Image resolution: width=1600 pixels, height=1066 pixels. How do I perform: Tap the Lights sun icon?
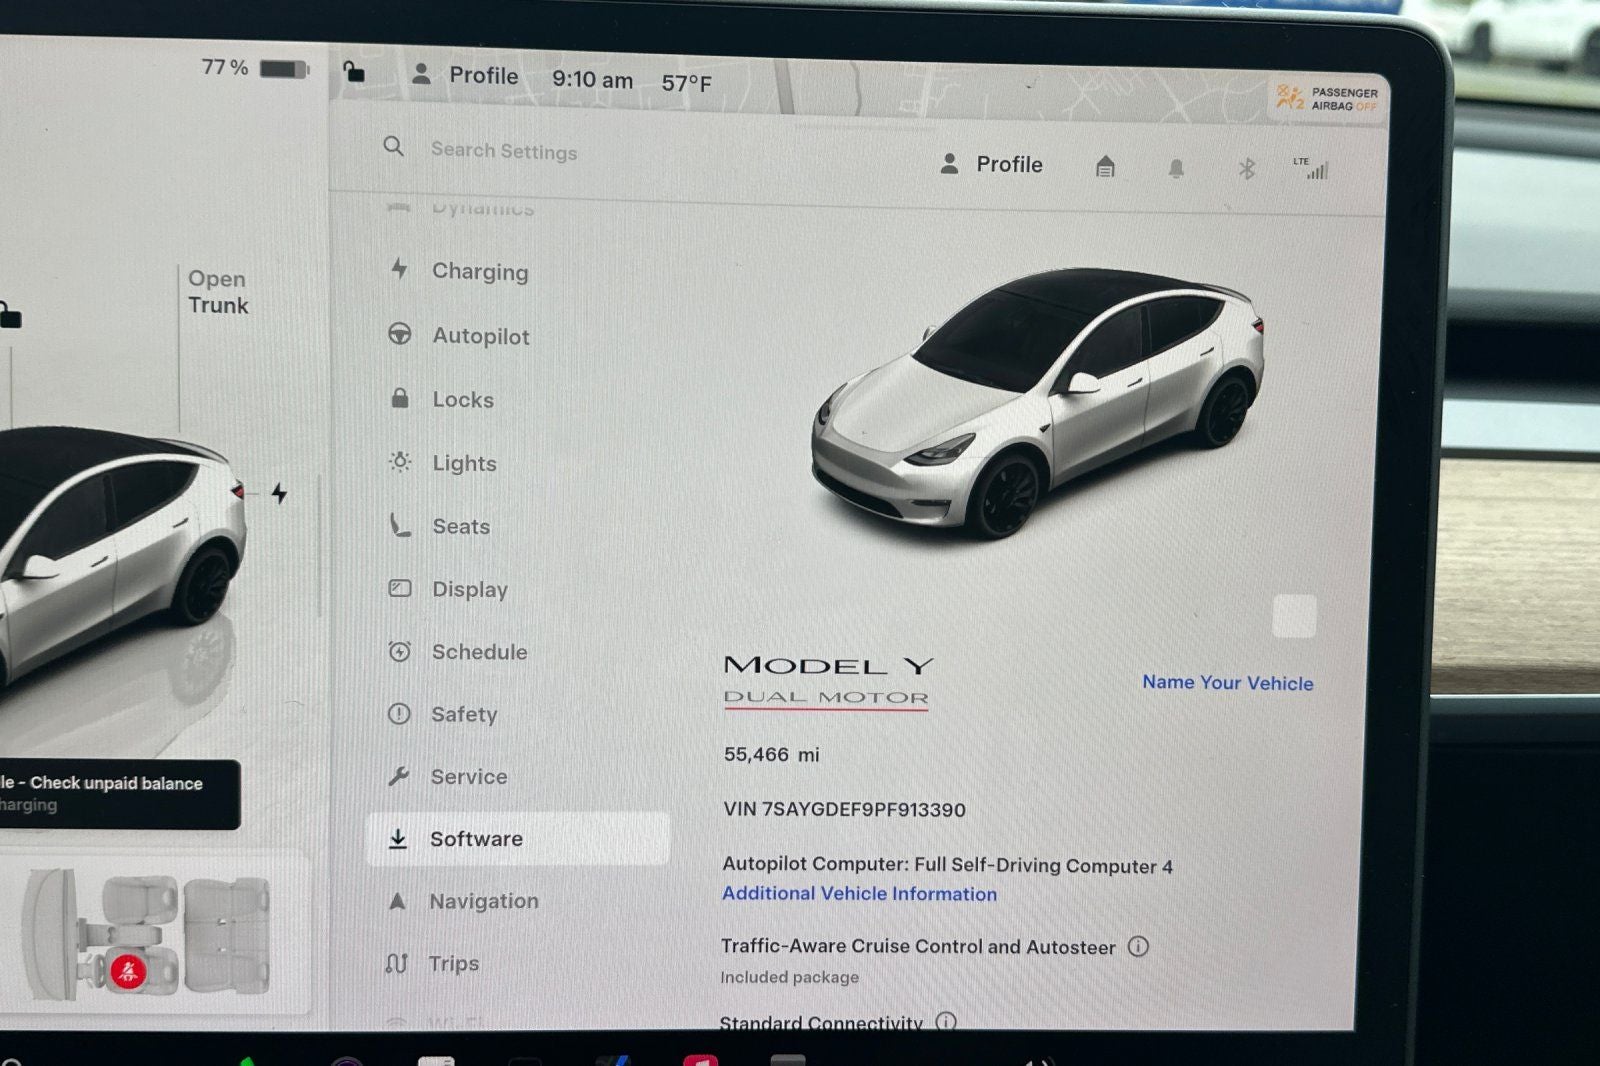tap(400, 461)
